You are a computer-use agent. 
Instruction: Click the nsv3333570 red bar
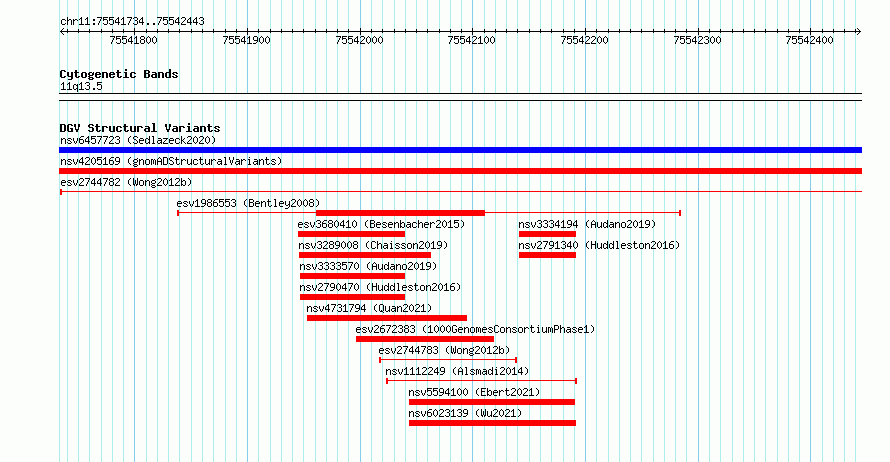point(352,276)
